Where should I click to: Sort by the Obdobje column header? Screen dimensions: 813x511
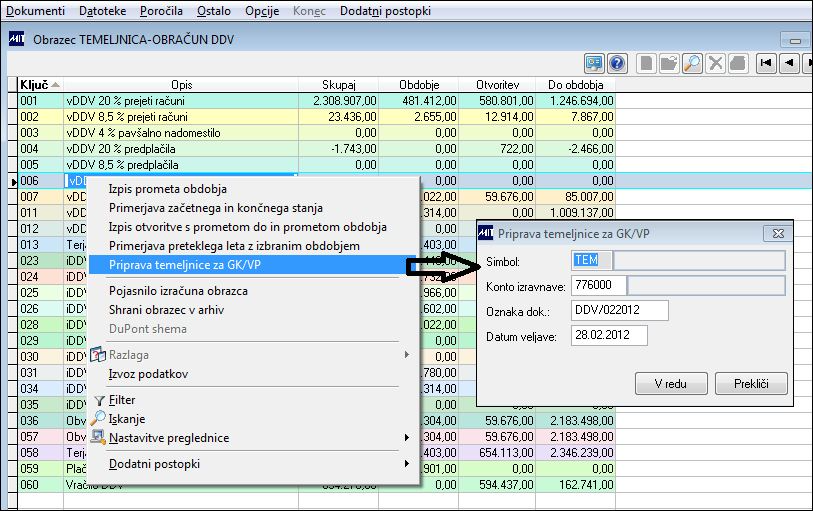[419, 85]
